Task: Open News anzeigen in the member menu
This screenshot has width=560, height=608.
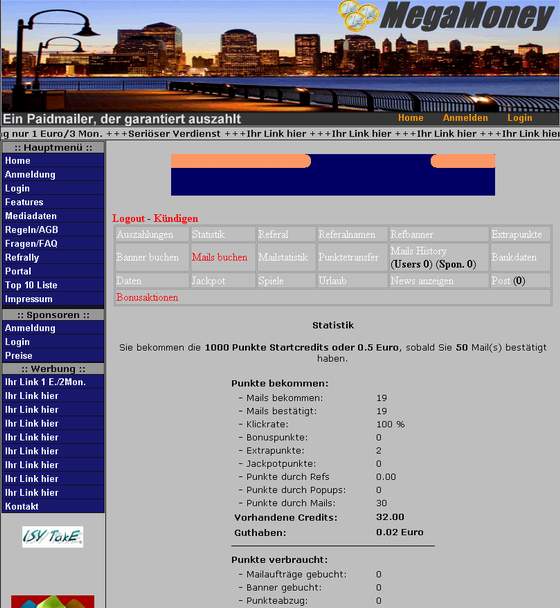Action: click(x=422, y=281)
